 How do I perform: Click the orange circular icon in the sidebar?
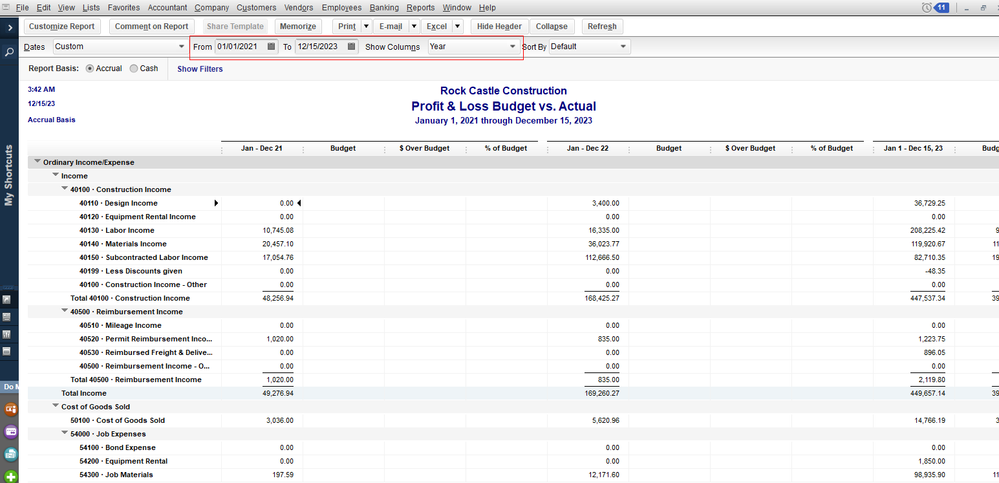pyautogui.click(x=10, y=408)
